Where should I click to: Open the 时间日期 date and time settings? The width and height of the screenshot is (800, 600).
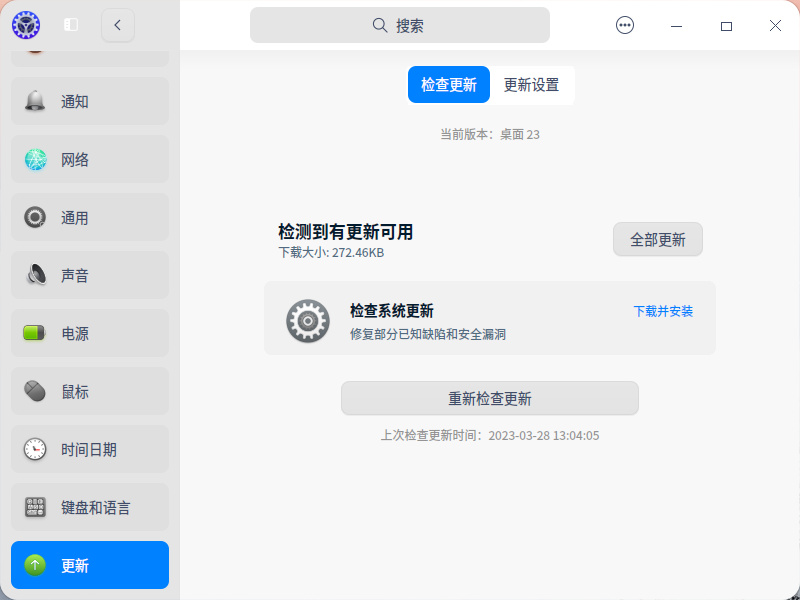[89, 448]
